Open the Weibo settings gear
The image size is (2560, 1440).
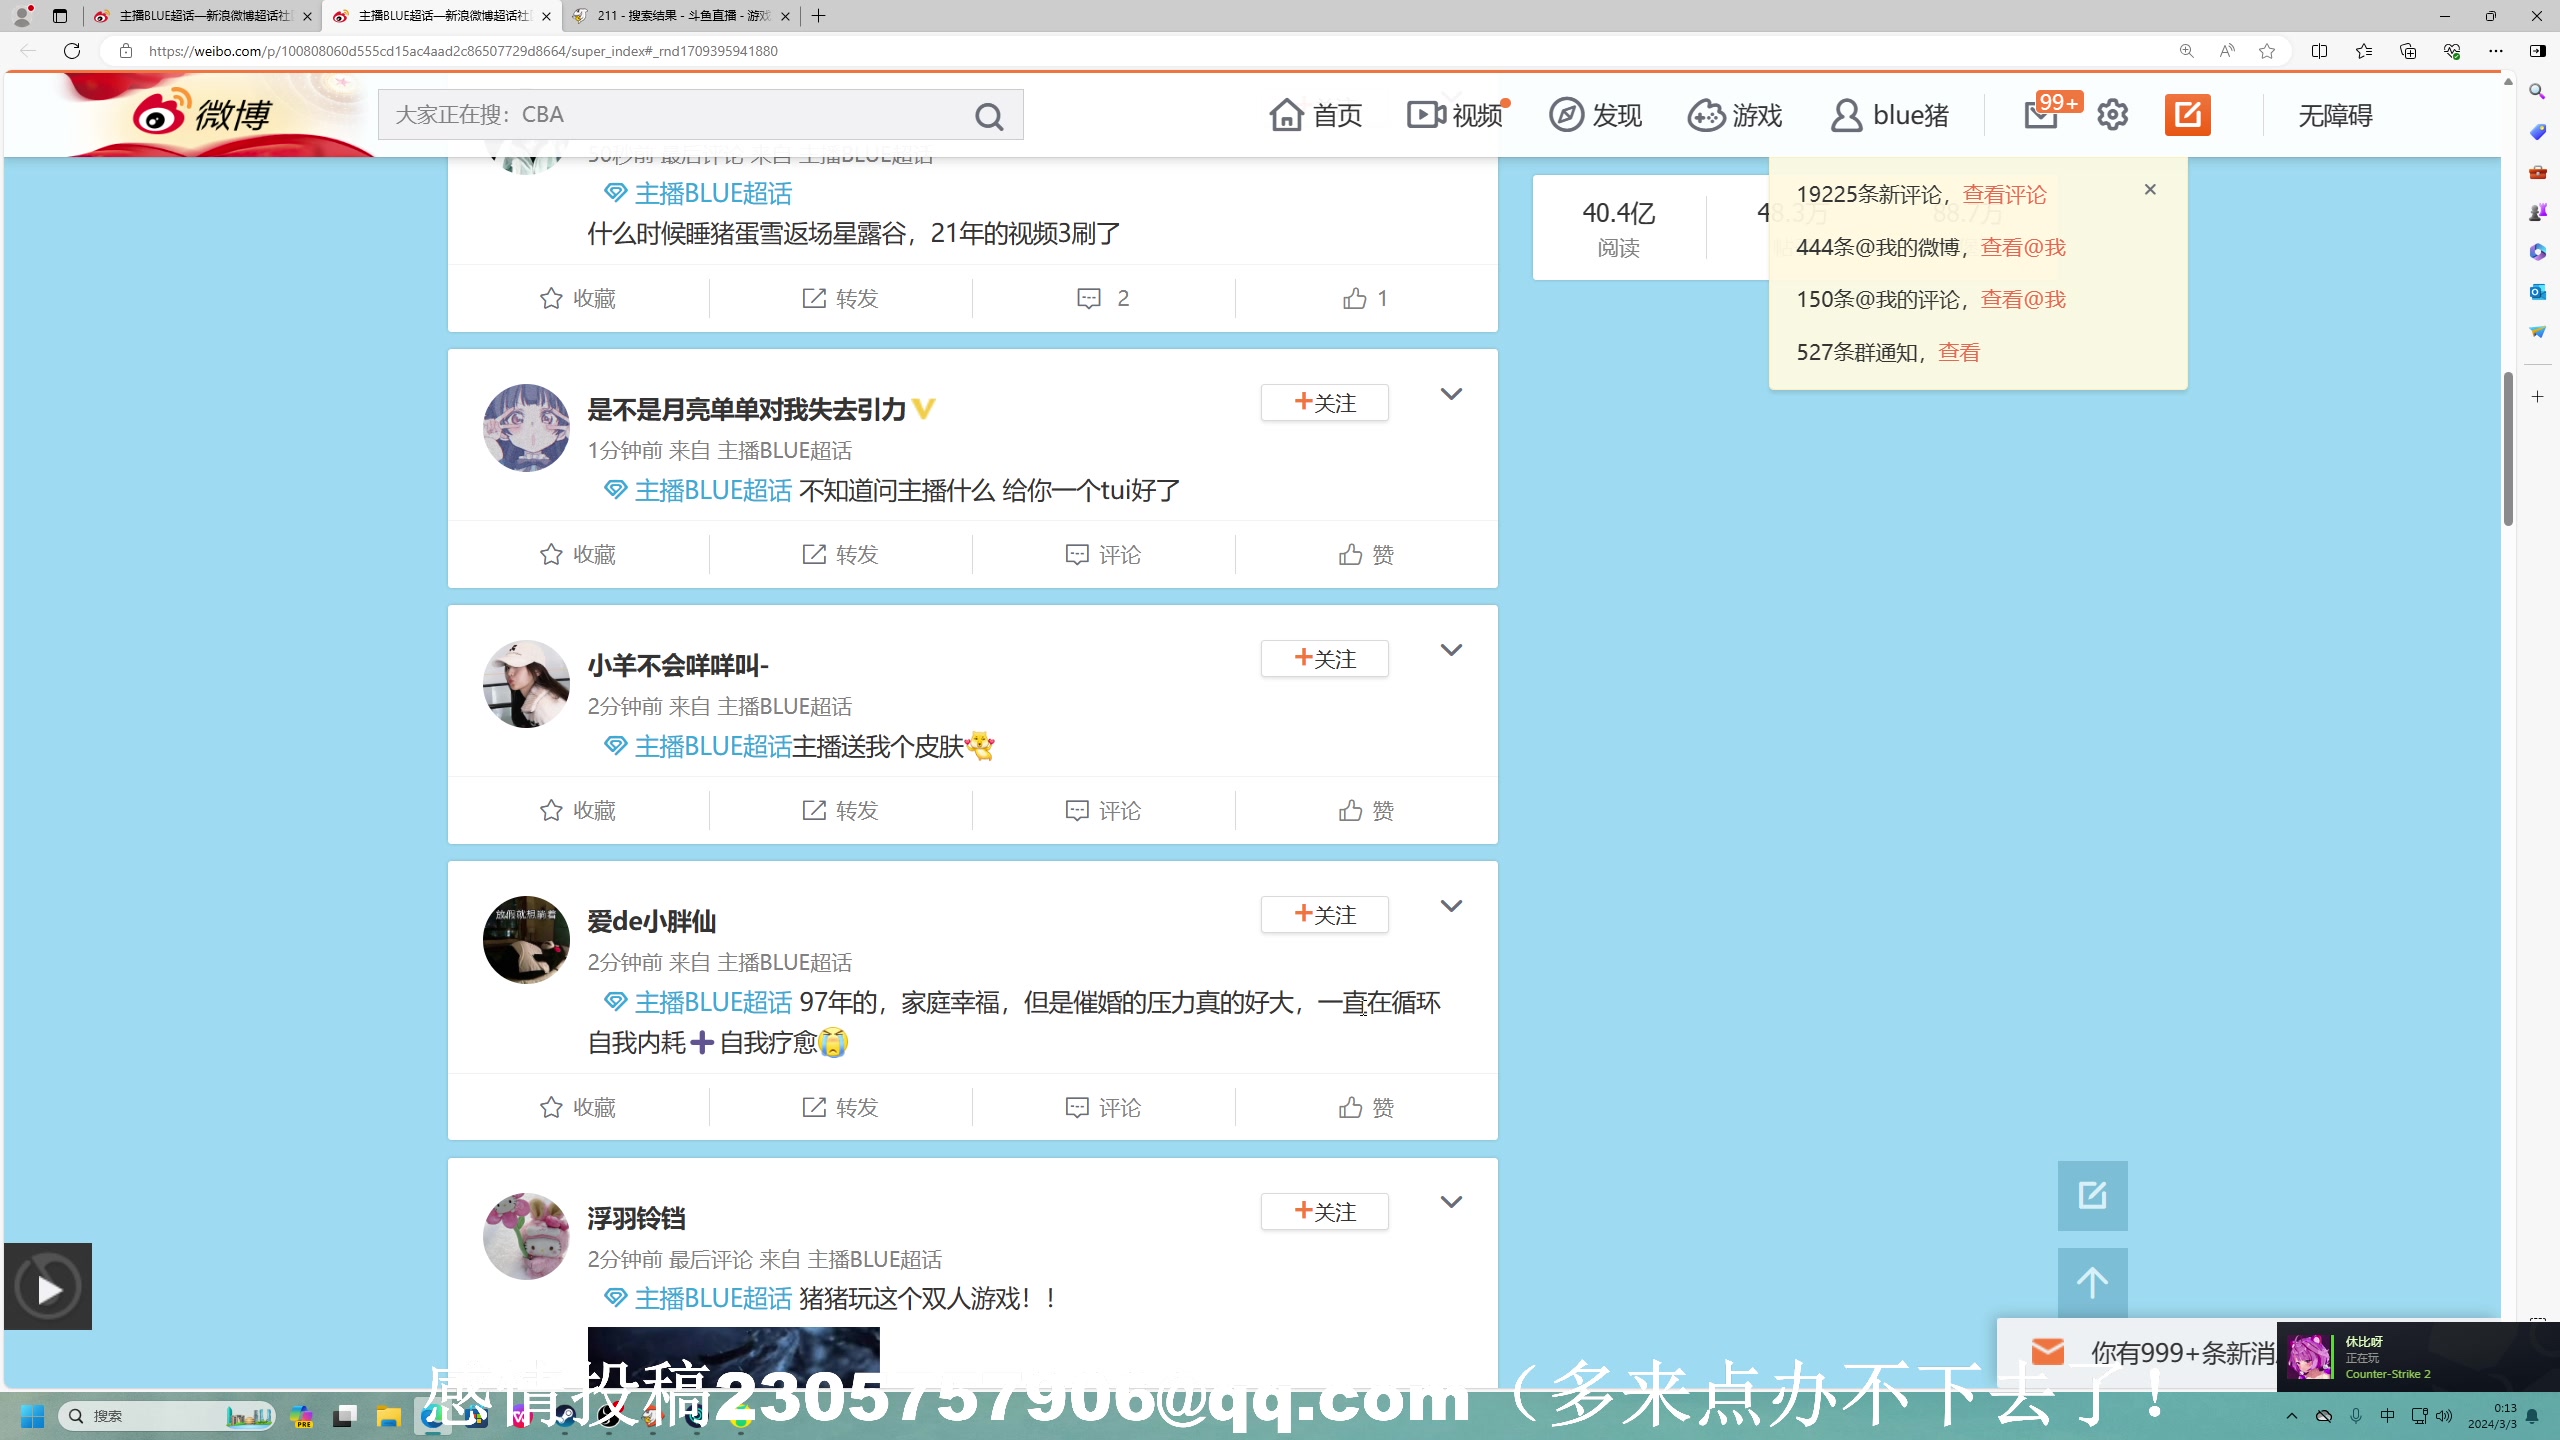point(2112,115)
